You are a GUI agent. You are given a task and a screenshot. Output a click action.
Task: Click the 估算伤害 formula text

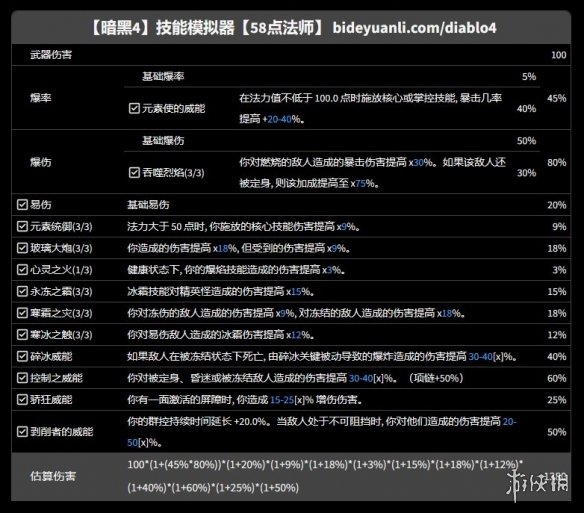pyautogui.click(x=325, y=476)
